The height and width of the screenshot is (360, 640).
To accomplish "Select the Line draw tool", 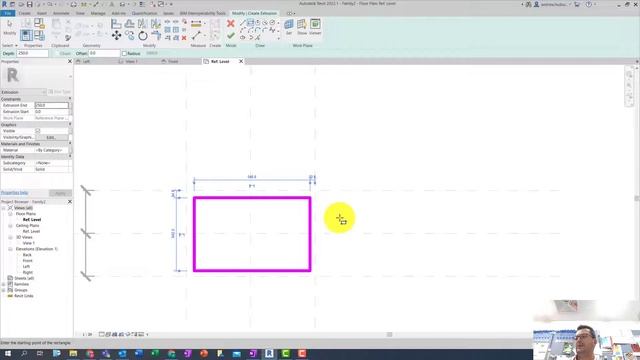I will pyautogui.click(x=242, y=23).
